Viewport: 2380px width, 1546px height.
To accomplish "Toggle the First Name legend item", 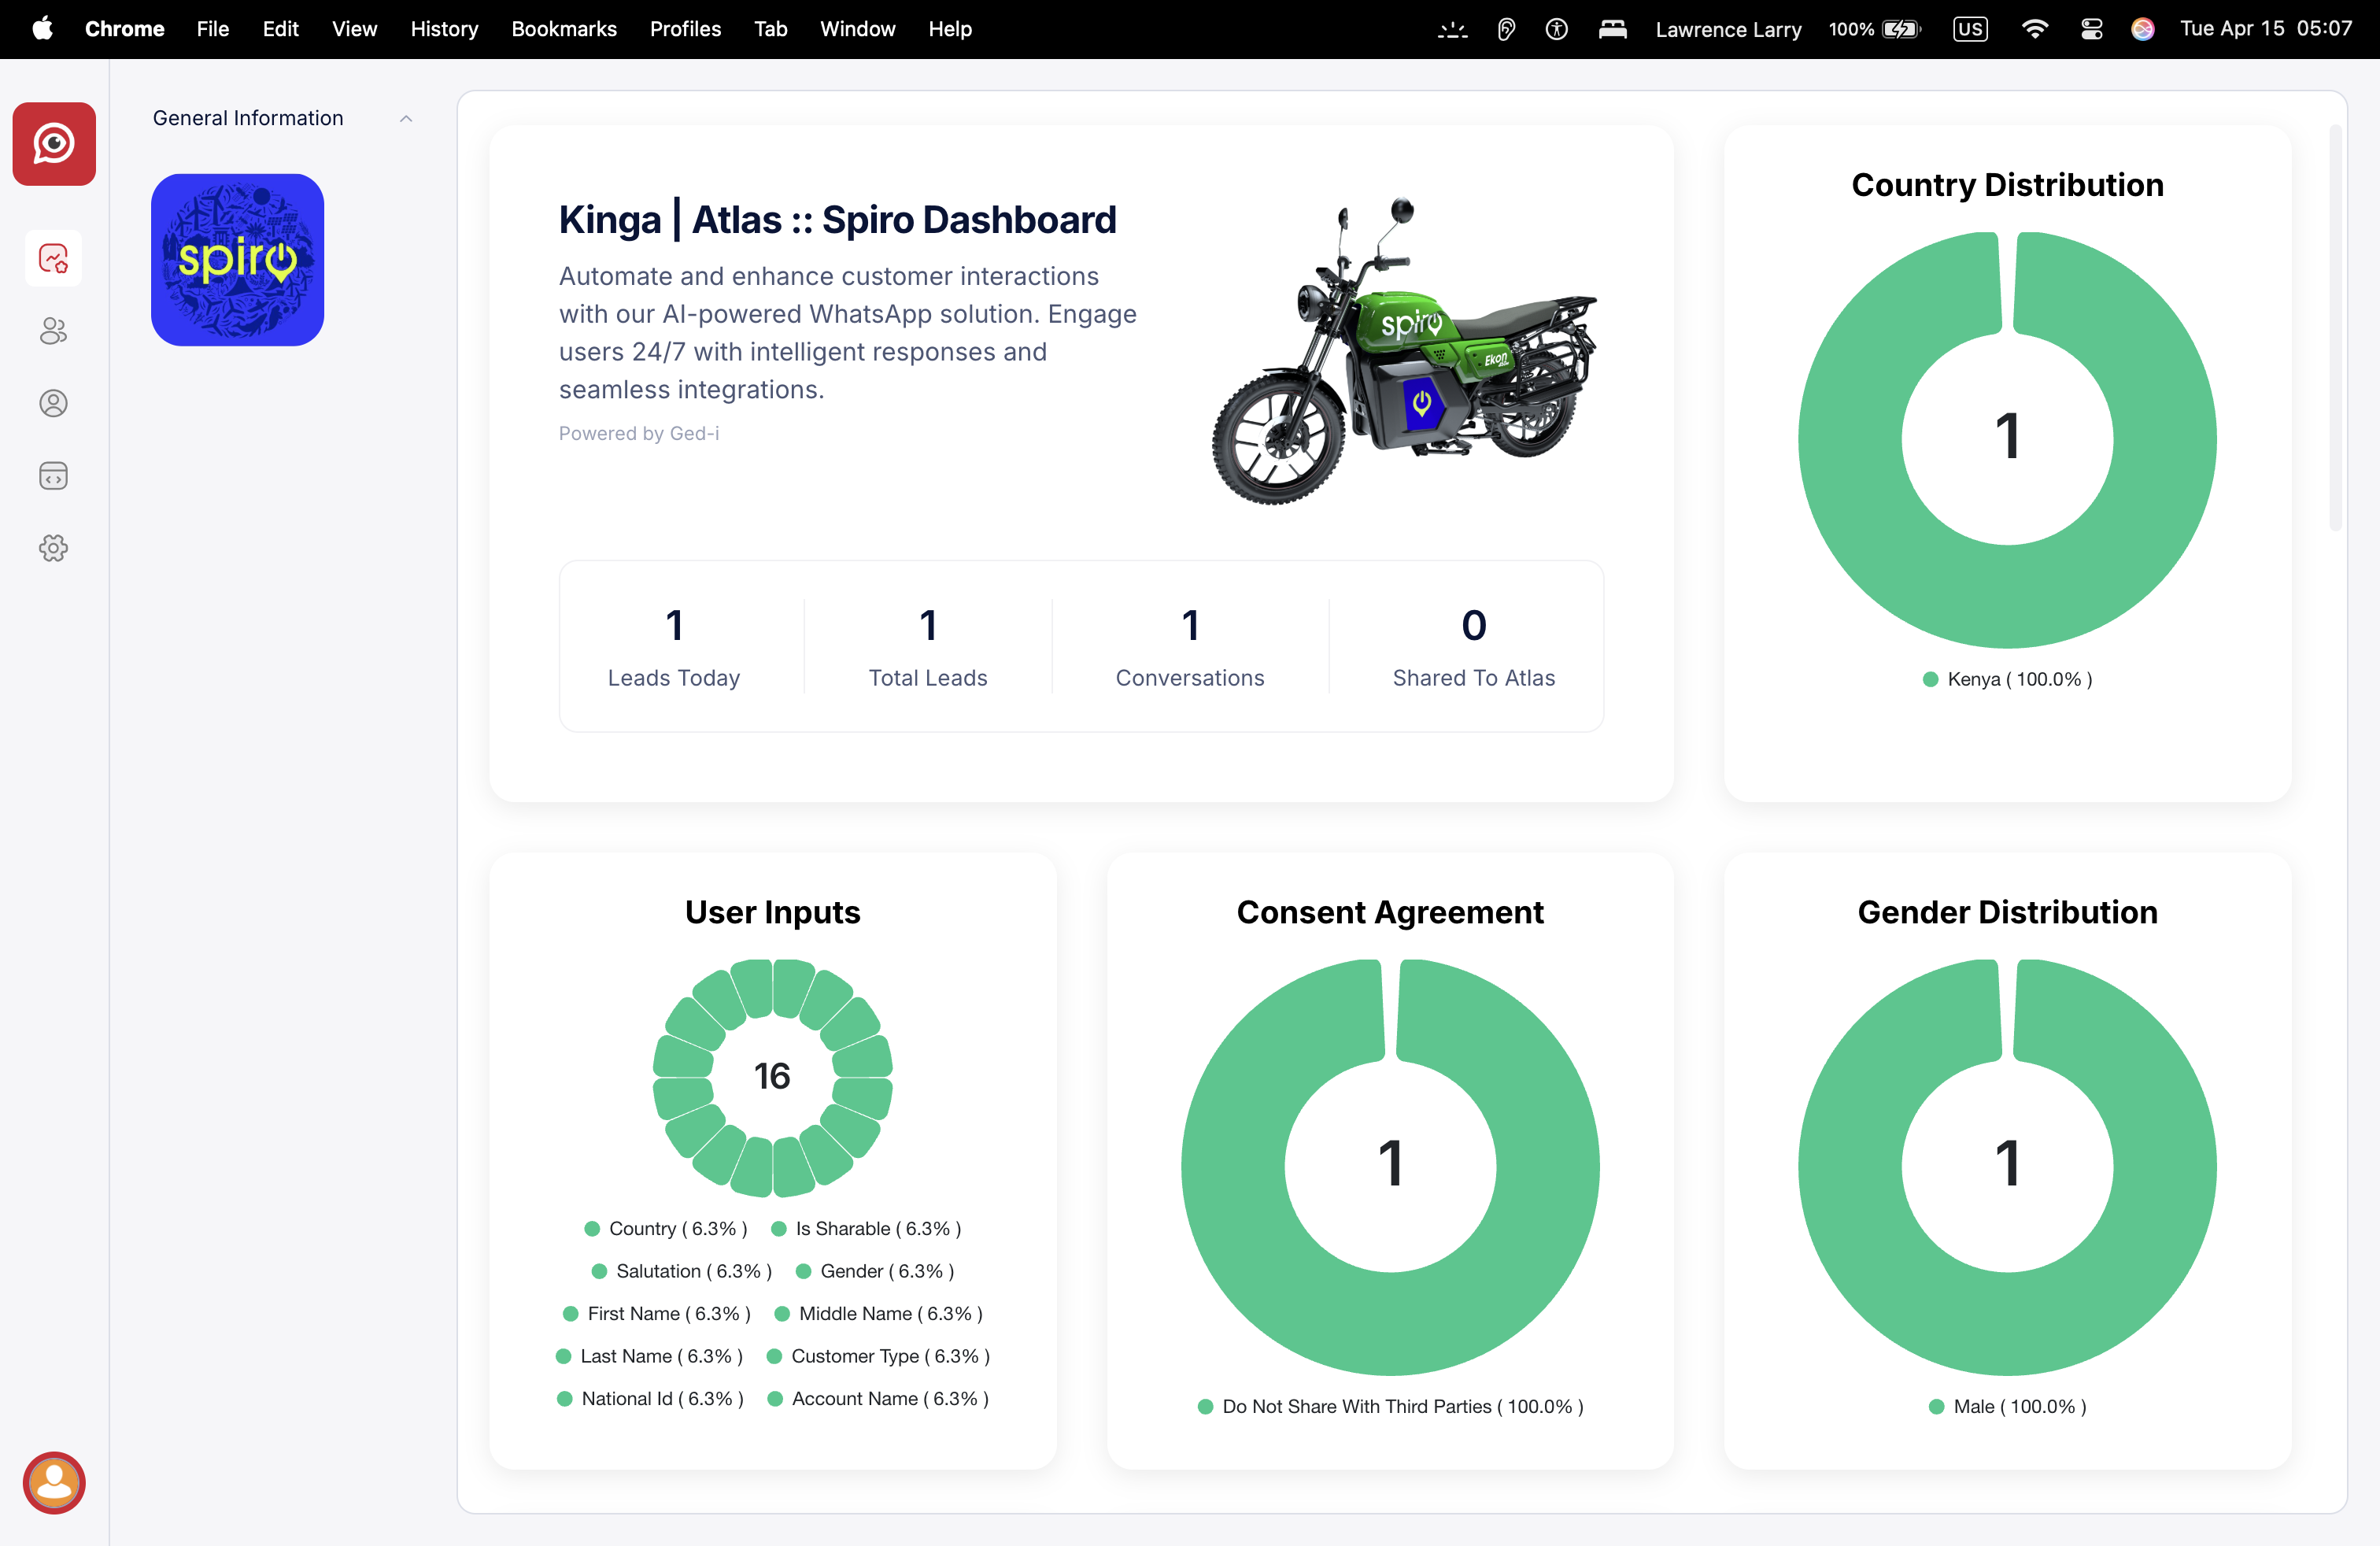I will tap(657, 1313).
